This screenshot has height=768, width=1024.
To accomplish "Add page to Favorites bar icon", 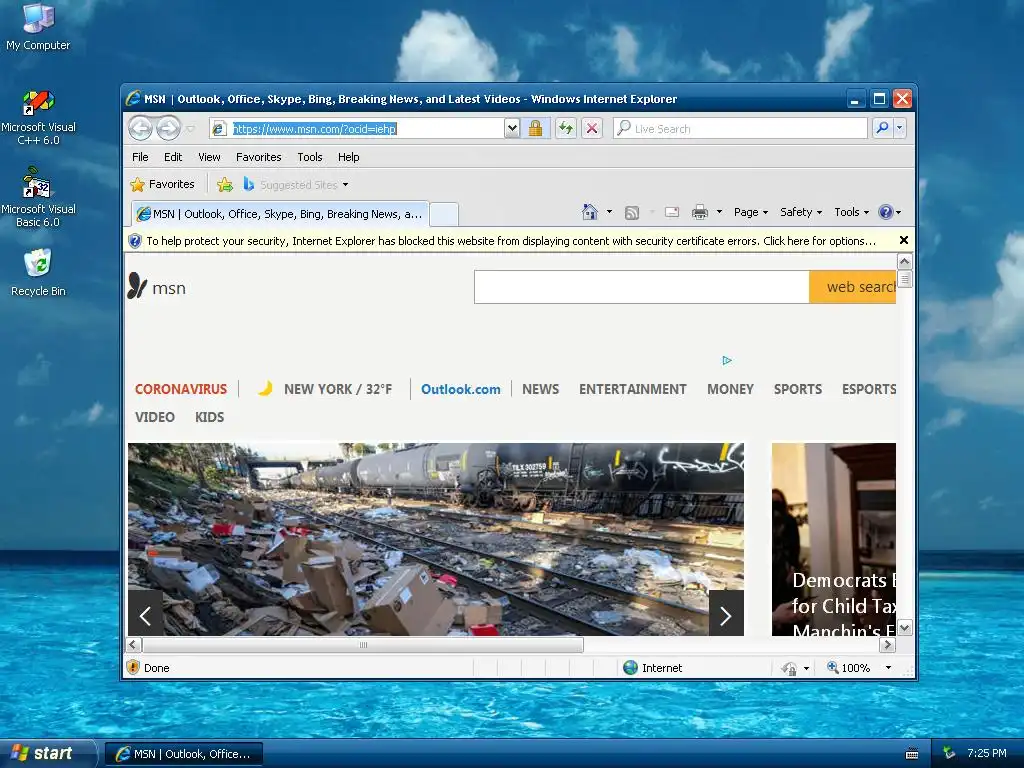I will pos(225,185).
